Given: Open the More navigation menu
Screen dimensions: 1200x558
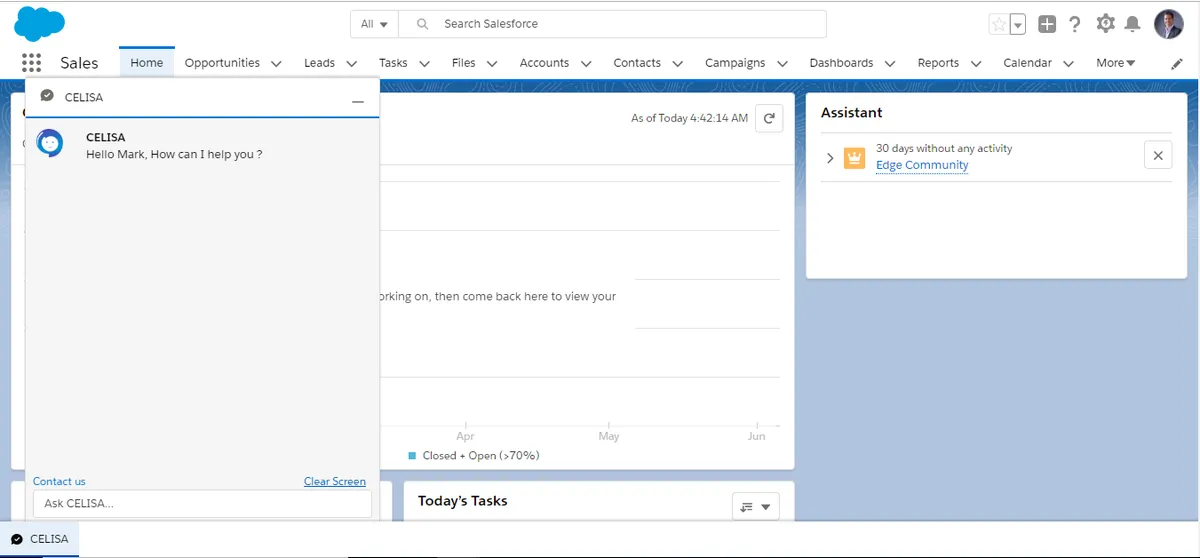Looking at the screenshot, I should (1115, 62).
